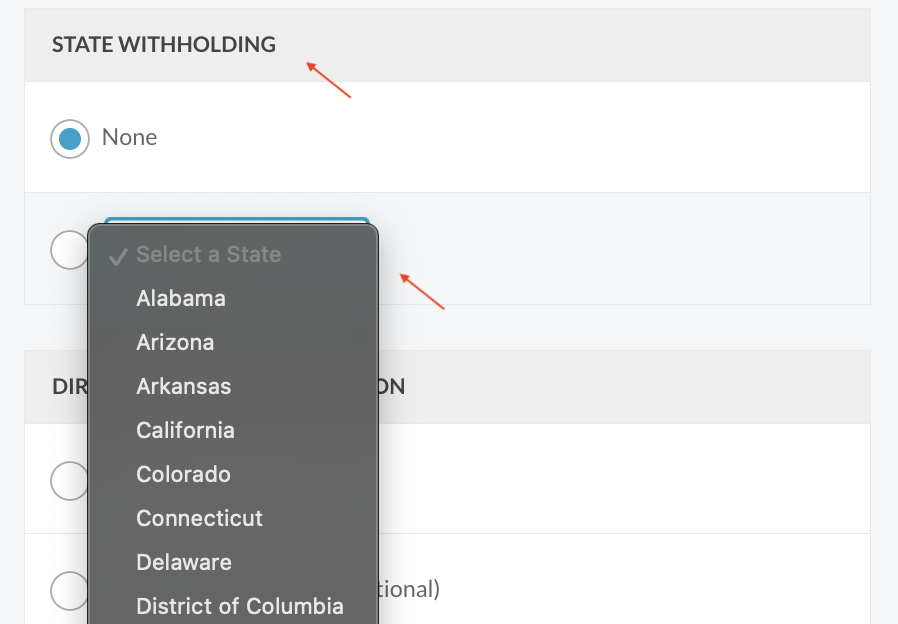
Task: Click the Select a State placeholder option
Action: 208,254
